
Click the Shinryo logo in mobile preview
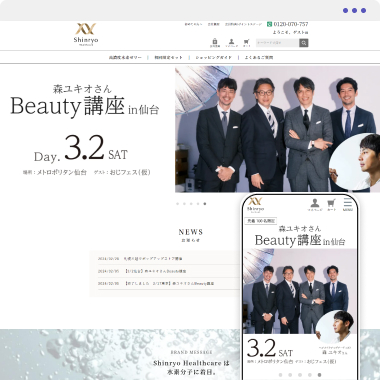click(x=255, y=205)
